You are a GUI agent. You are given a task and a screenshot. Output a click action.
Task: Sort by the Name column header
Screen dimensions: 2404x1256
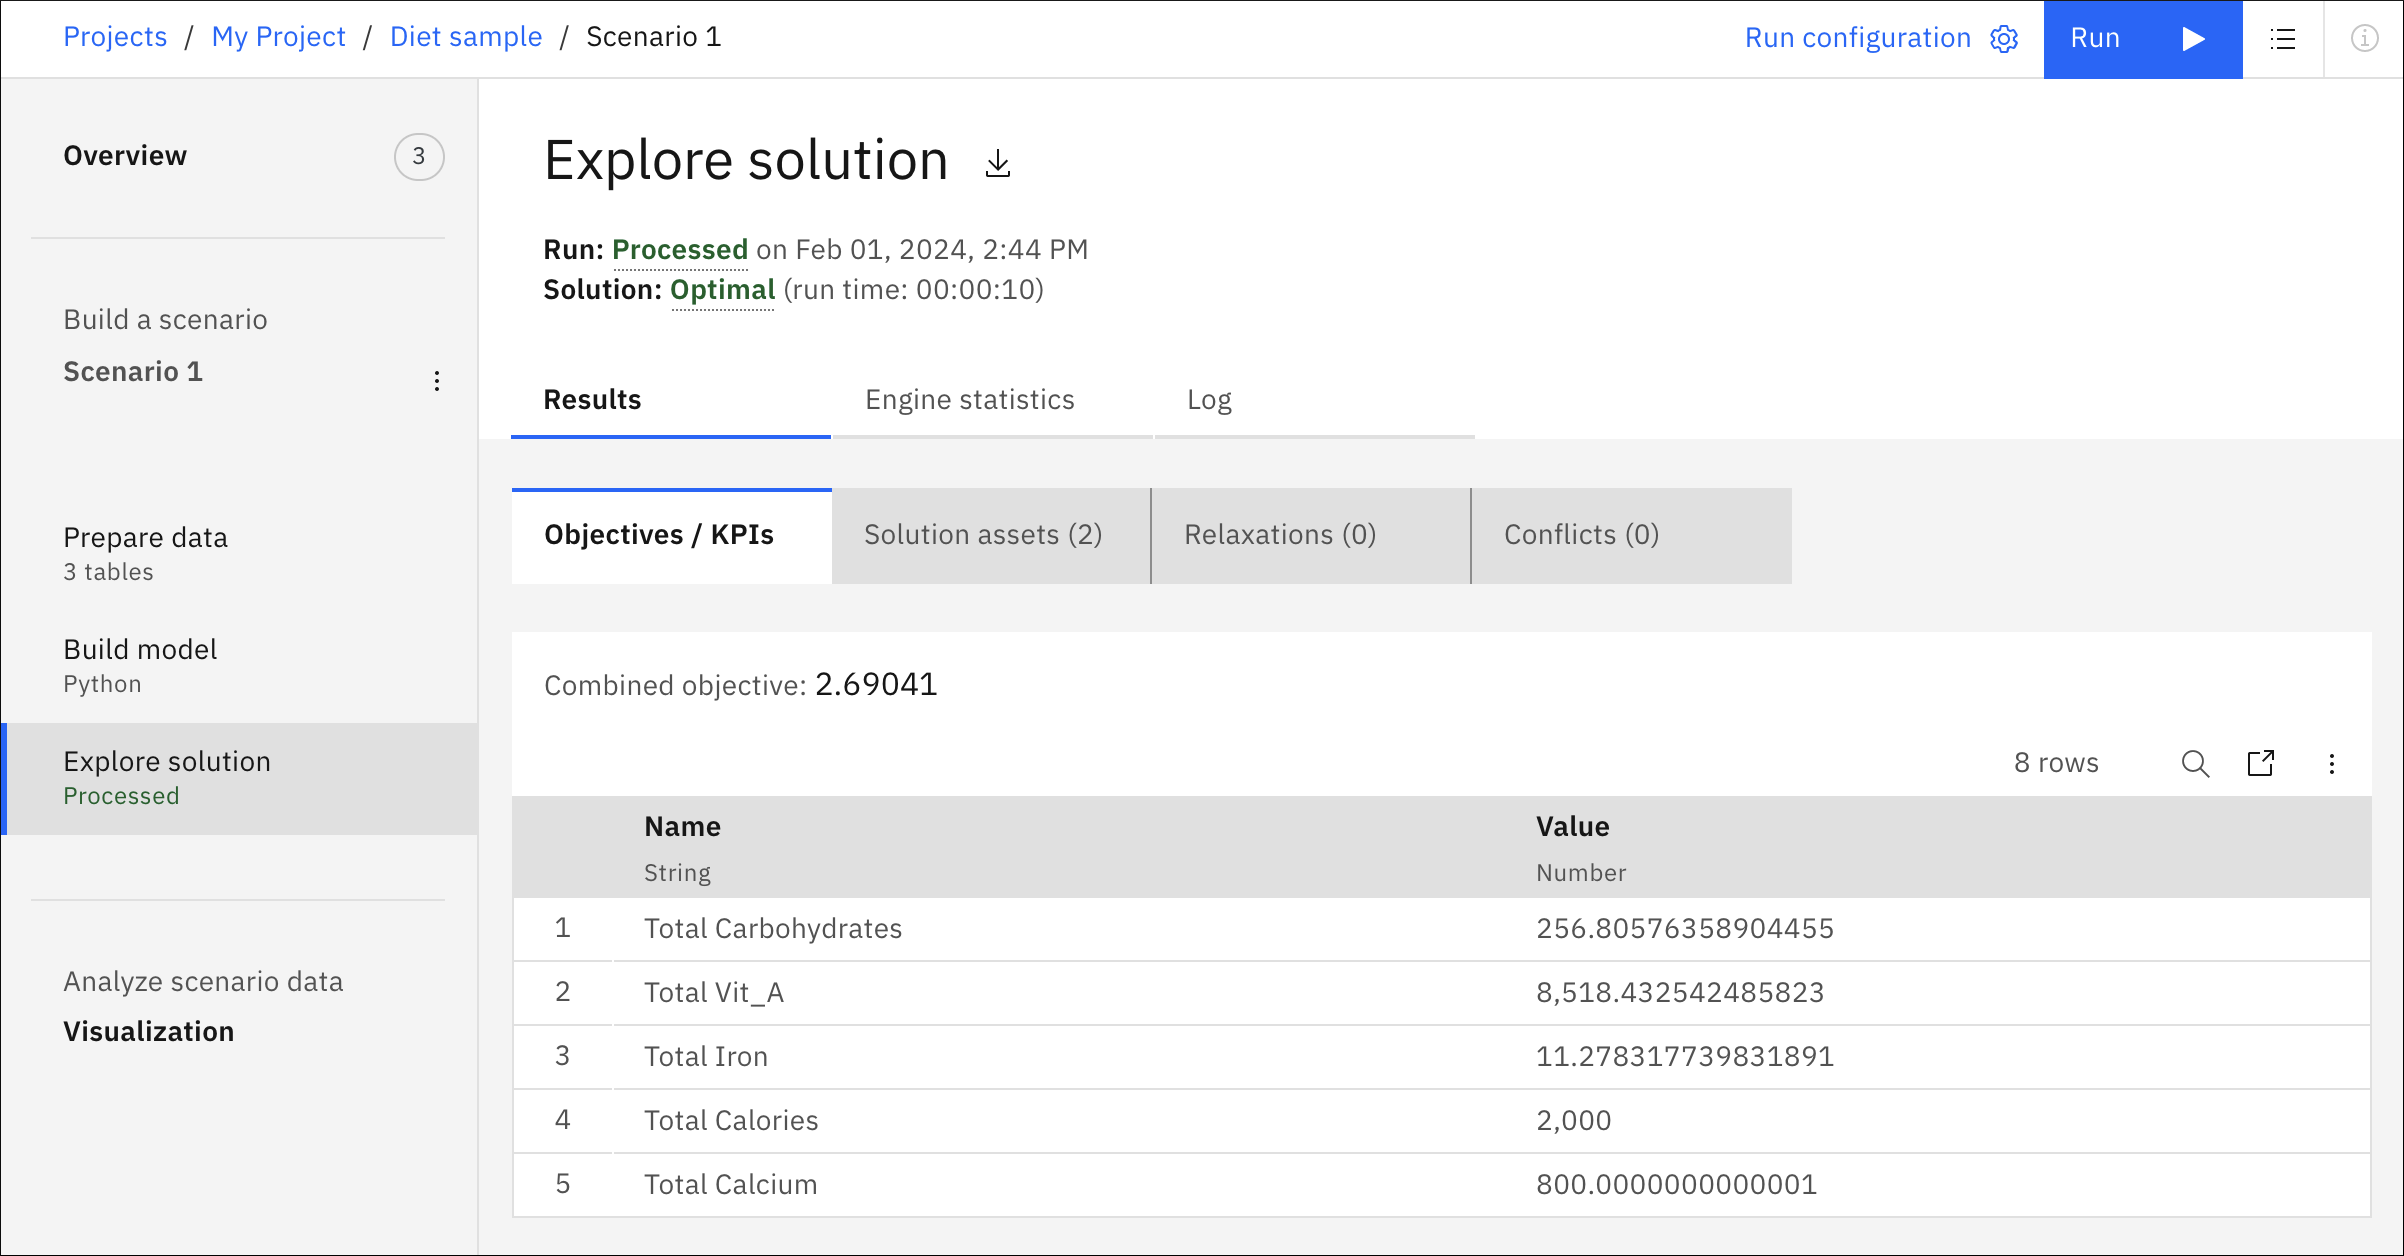point(682,827)
